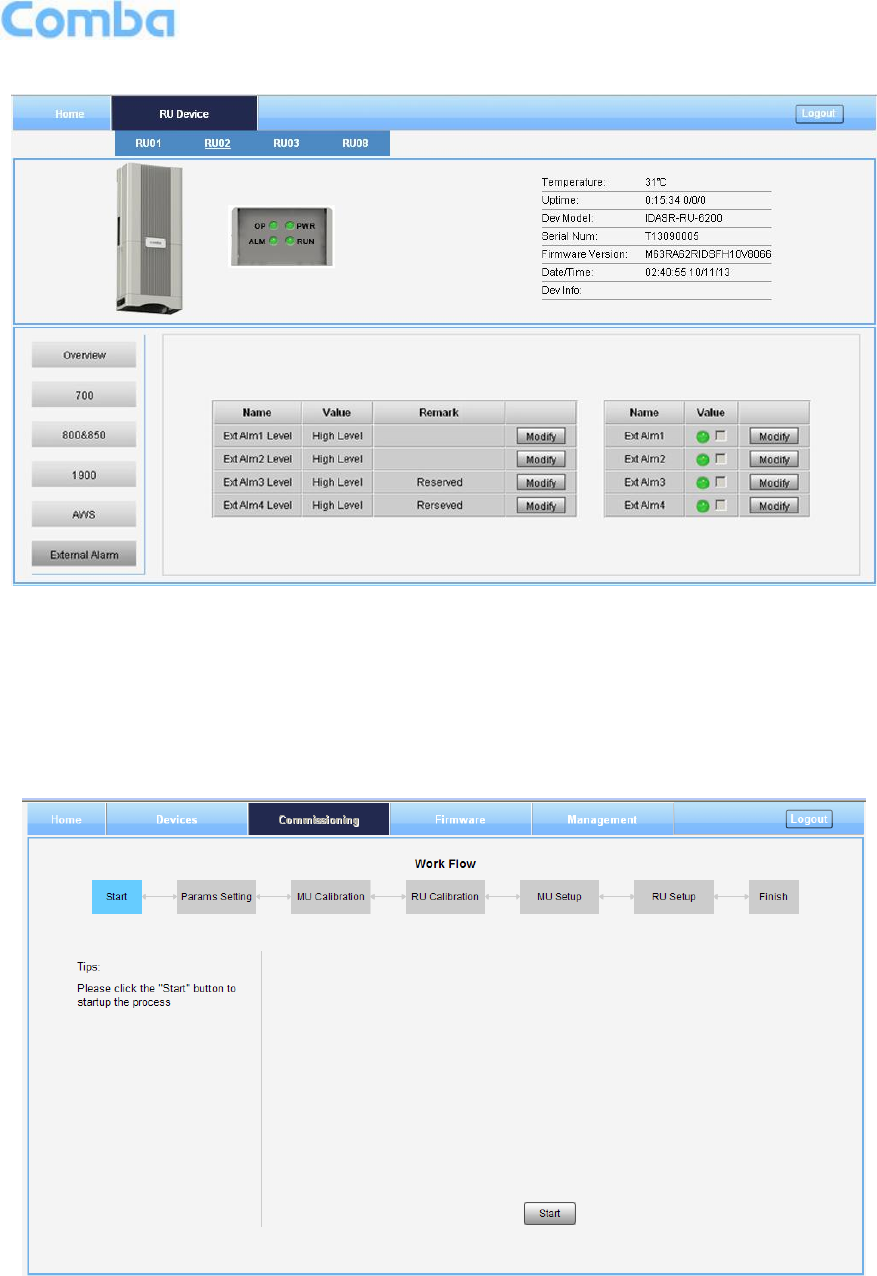Open the 700 band sidebar section
Viewport: 877px width, 1276px height.
[84, 395]
